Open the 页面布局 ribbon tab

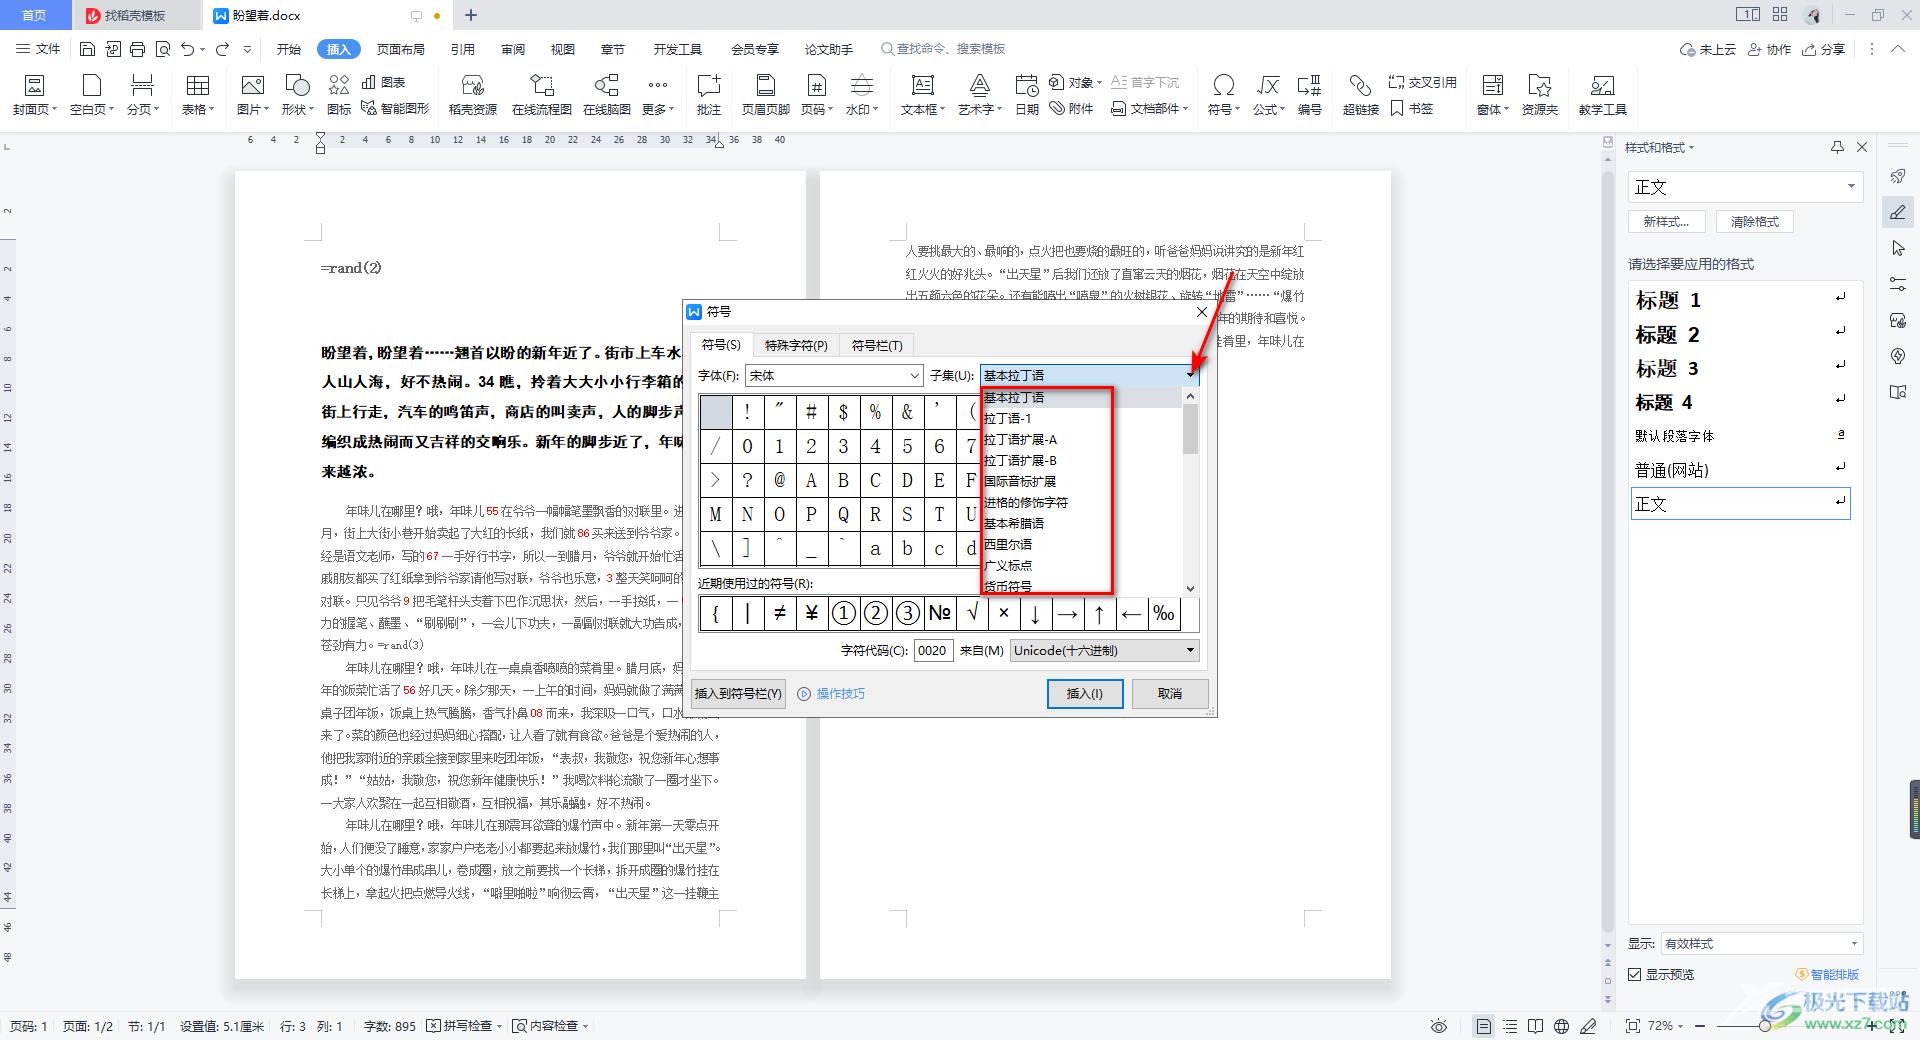400,49
